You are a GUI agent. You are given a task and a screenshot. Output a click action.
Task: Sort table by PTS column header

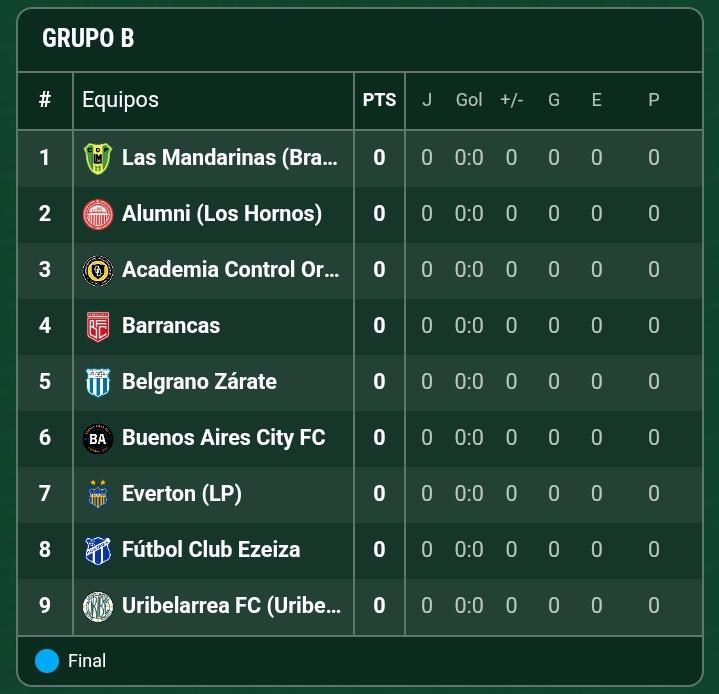(379, 100)
